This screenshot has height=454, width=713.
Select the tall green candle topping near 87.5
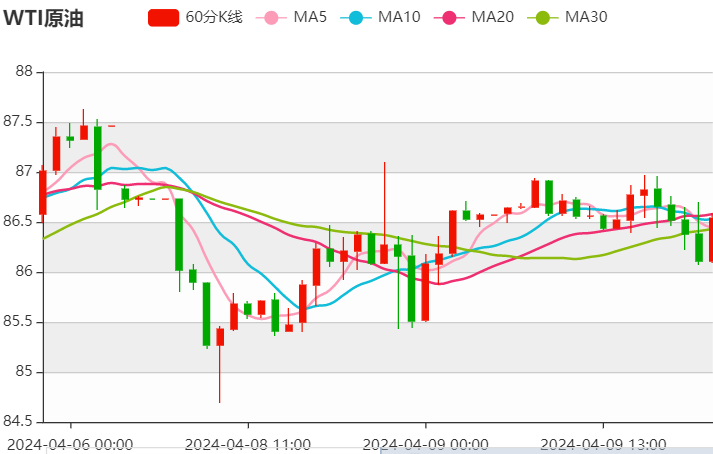pos(97,157)
